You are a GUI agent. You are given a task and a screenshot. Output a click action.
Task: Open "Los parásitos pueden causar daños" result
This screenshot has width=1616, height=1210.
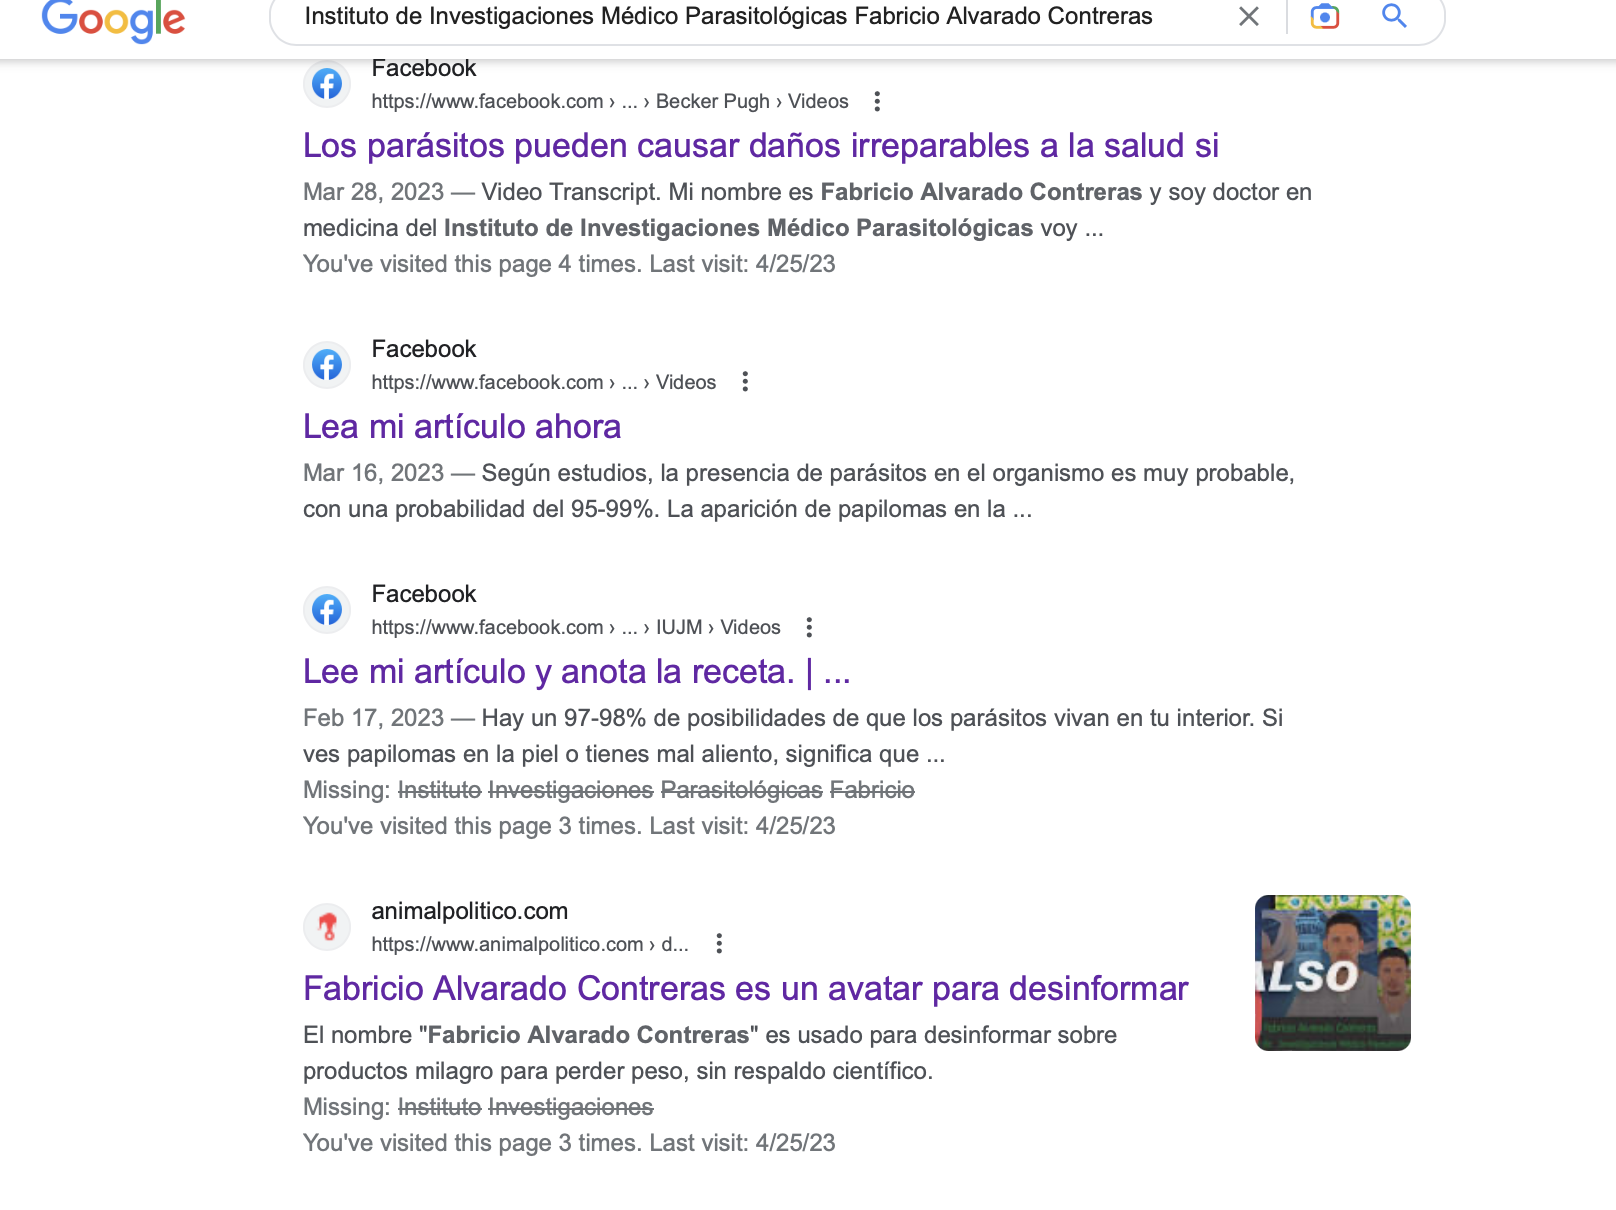click(x=761, y=146)
